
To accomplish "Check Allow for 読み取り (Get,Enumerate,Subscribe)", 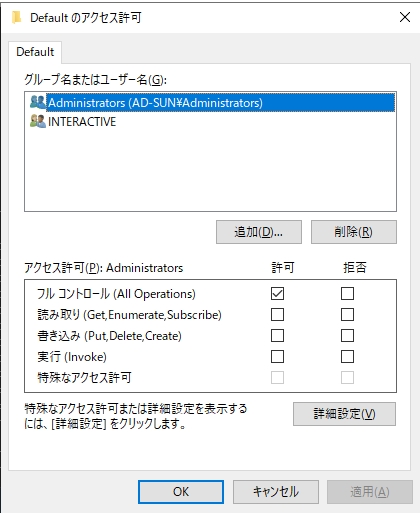I will pos(277,315).
